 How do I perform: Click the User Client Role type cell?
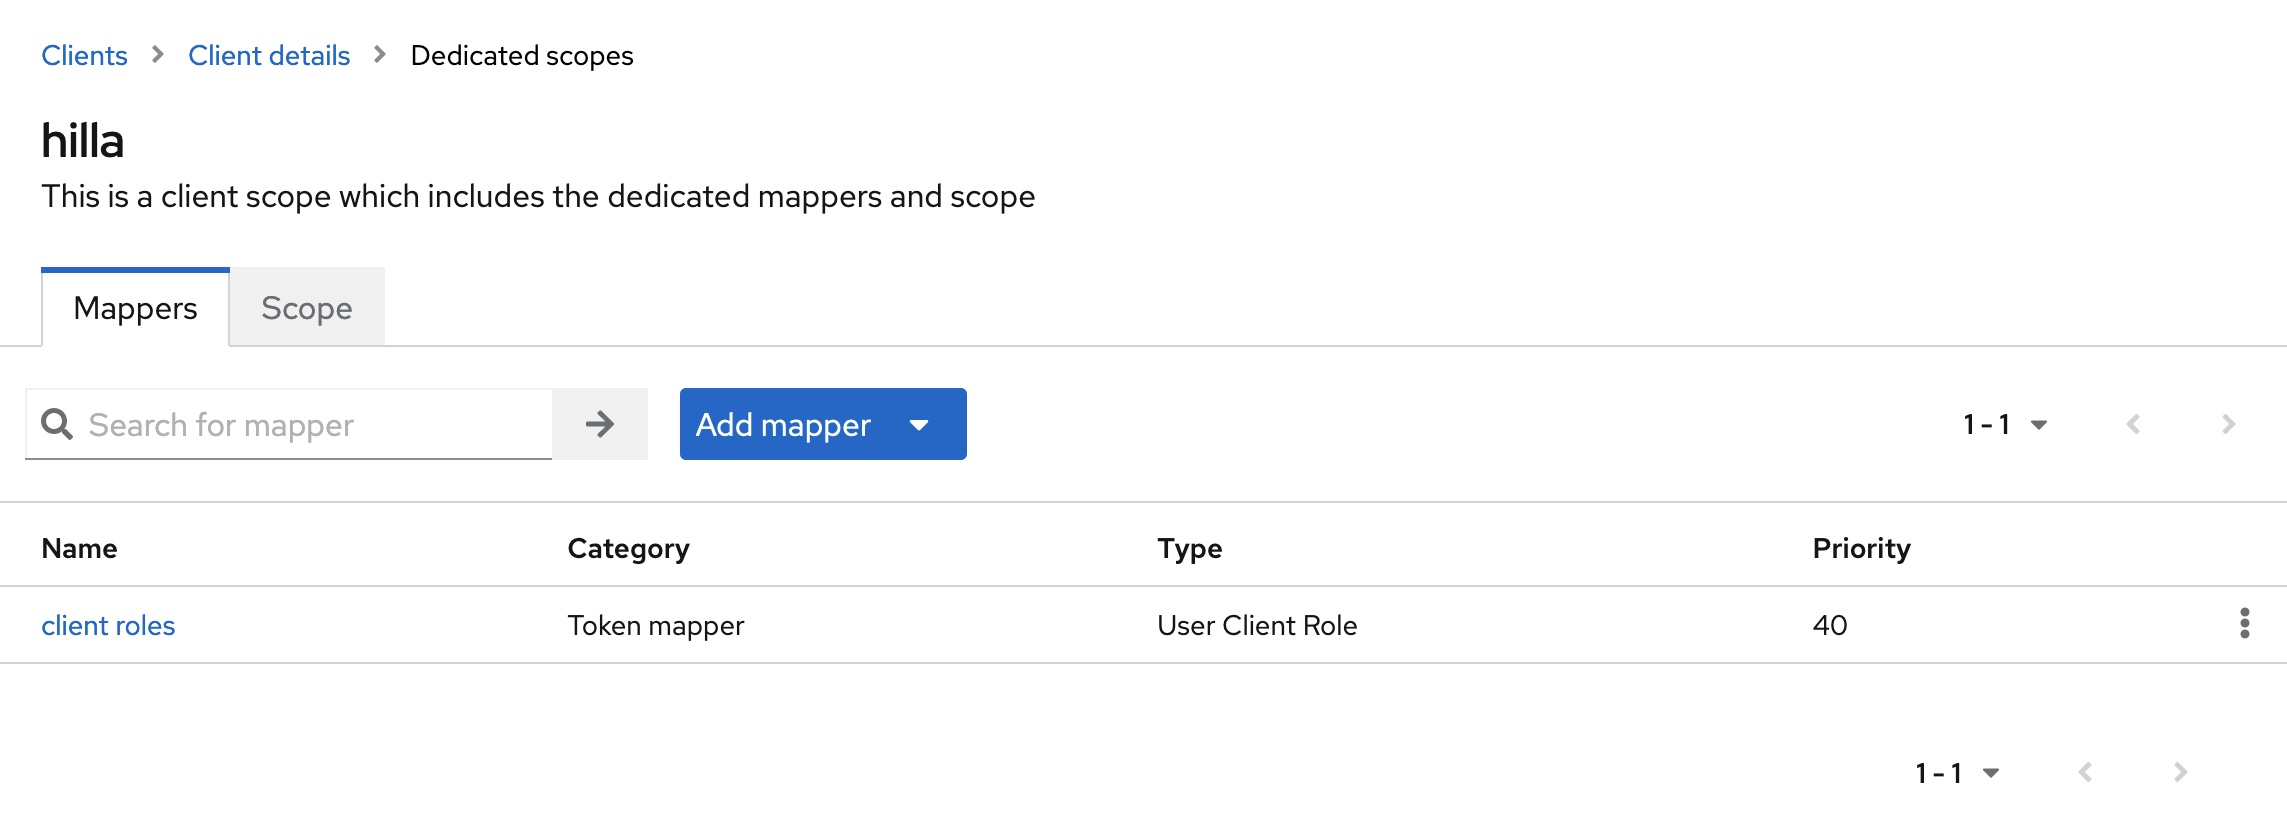1257,625
